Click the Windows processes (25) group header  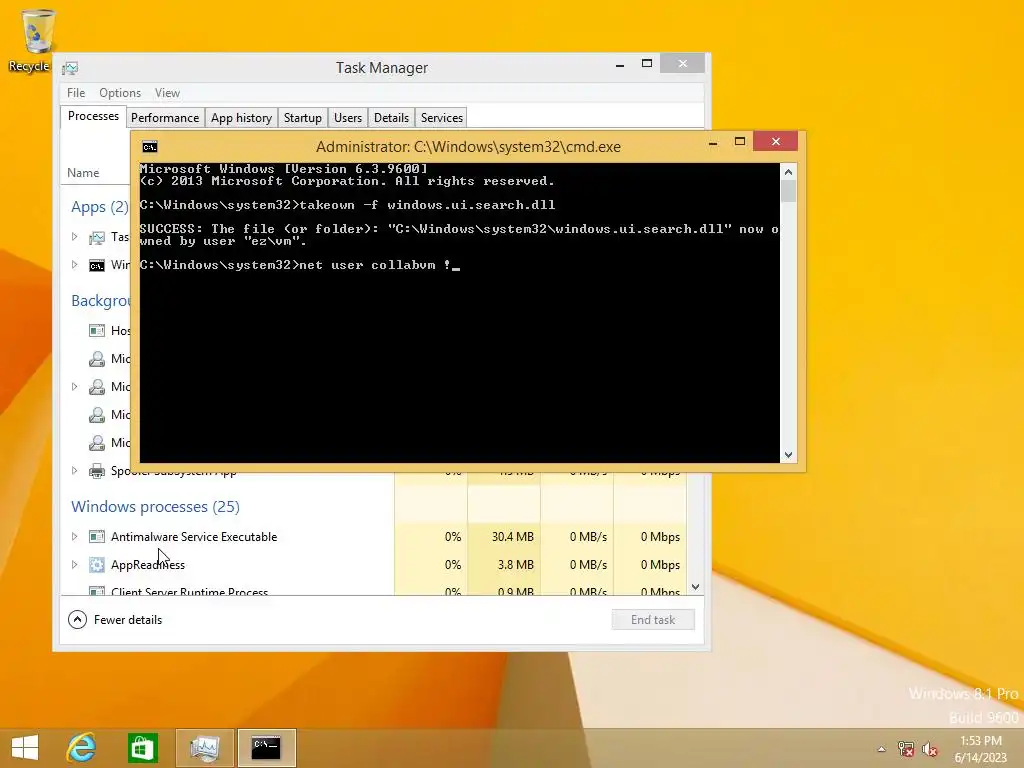pos(155,507)
